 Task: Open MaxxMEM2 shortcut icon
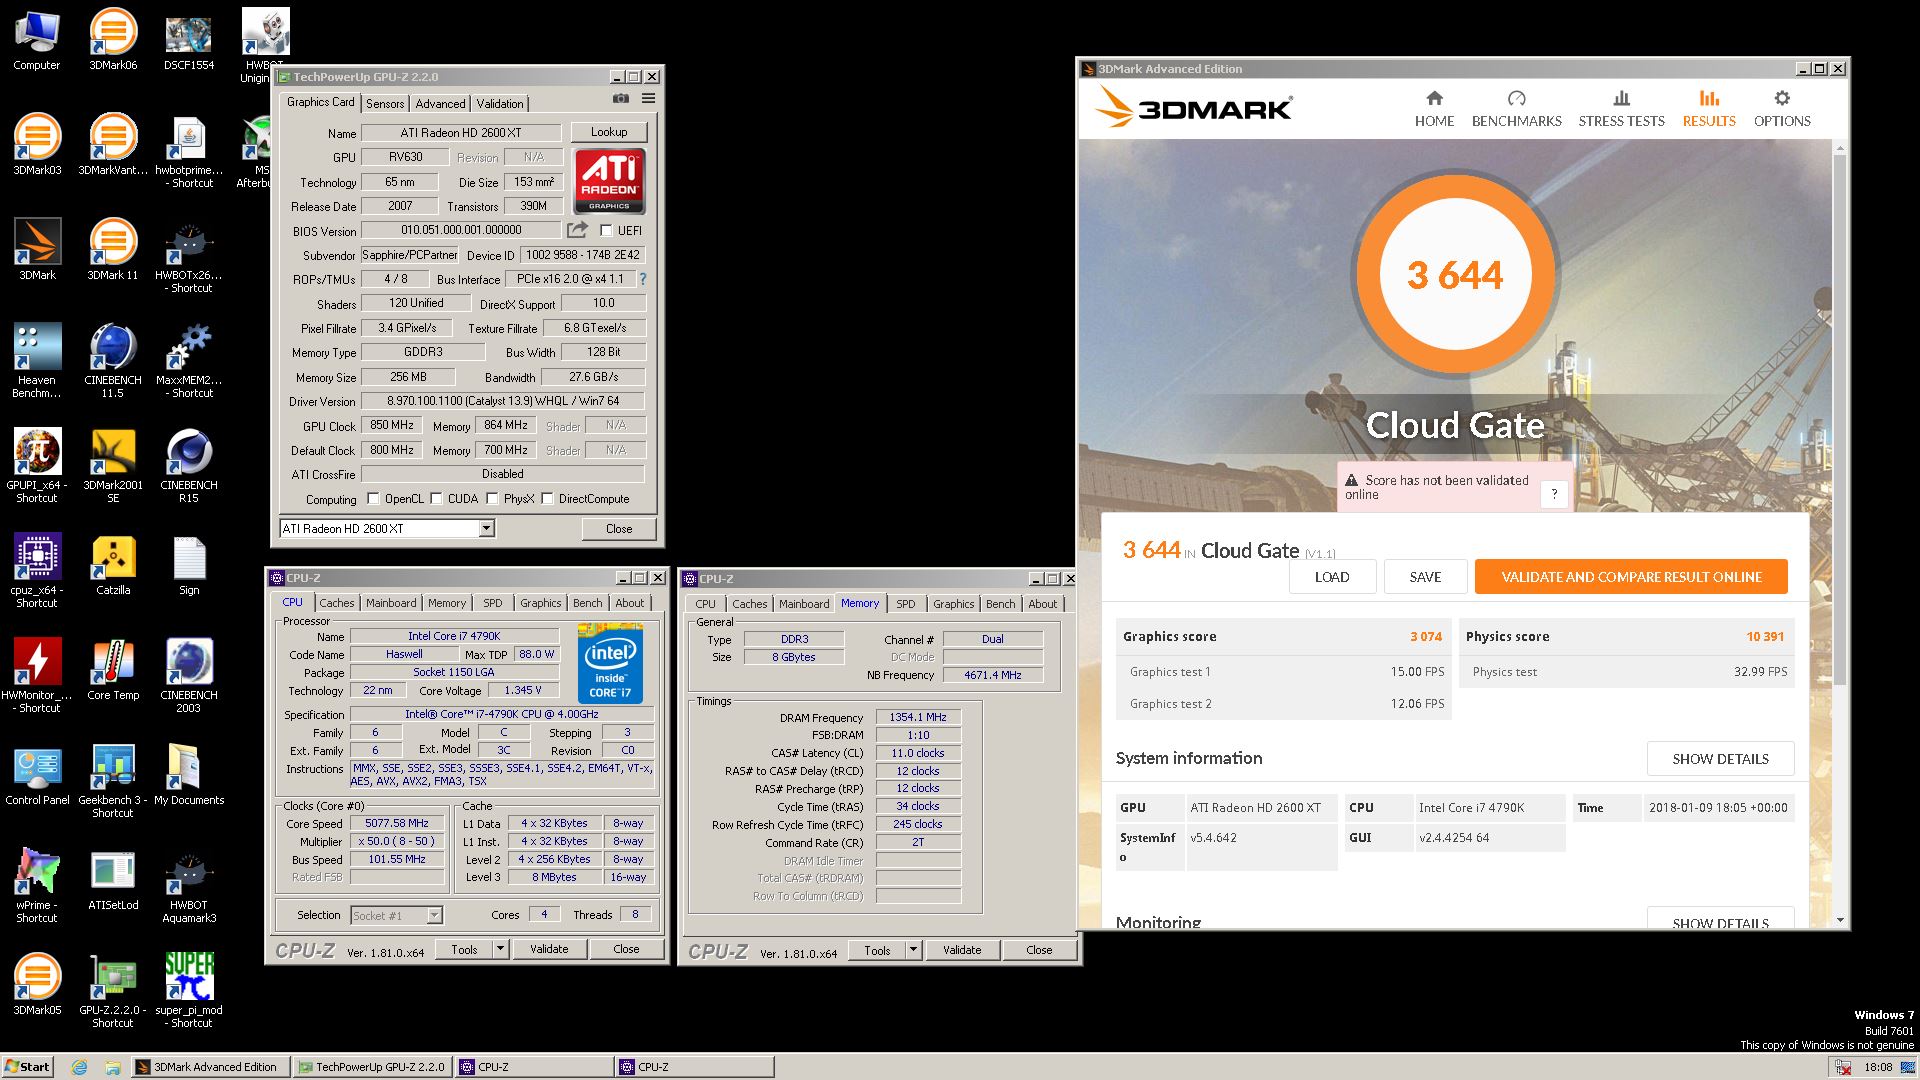[x=189, y=362]
